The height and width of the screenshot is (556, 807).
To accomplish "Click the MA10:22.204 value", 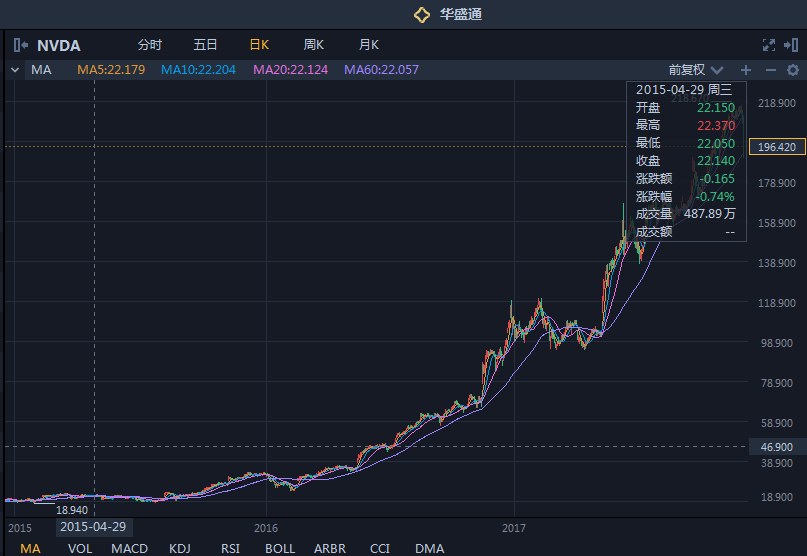I will (198, 70).
